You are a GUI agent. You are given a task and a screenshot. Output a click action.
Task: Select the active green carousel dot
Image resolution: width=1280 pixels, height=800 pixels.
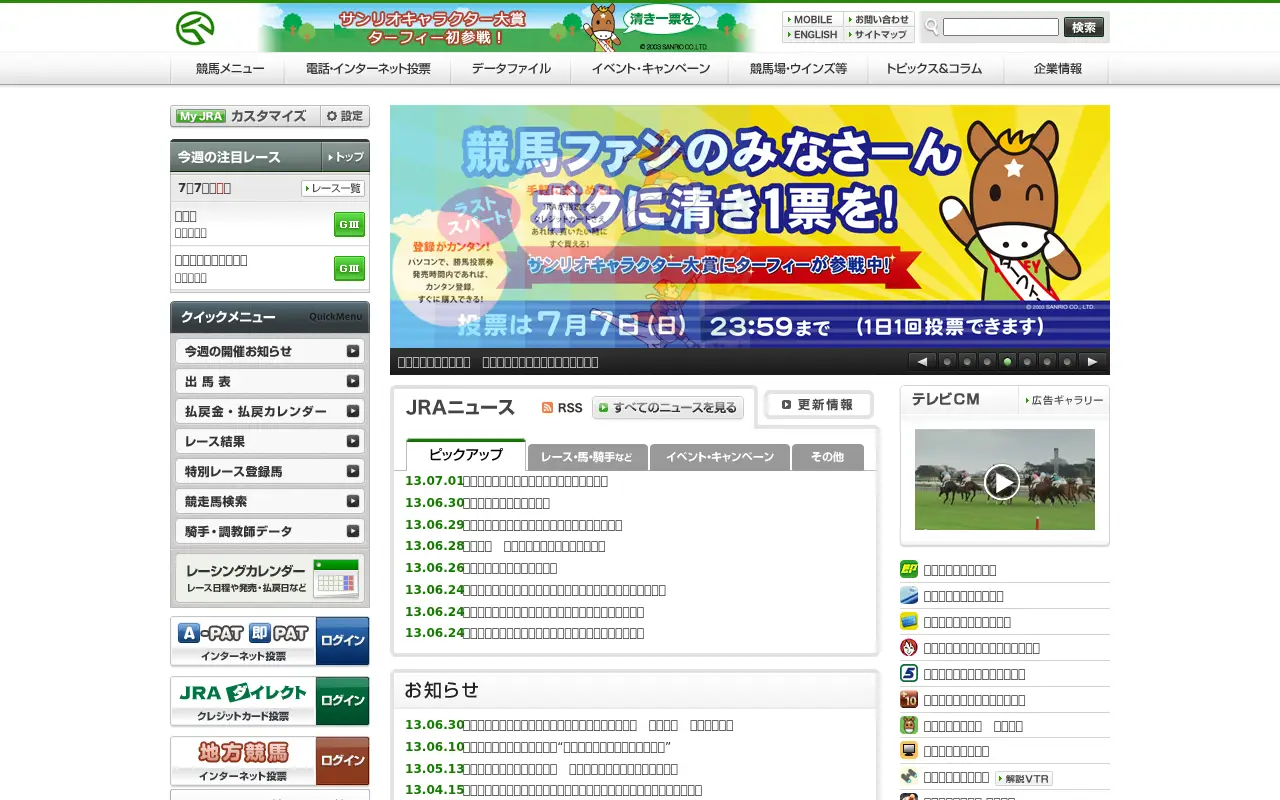point(1007,362)
